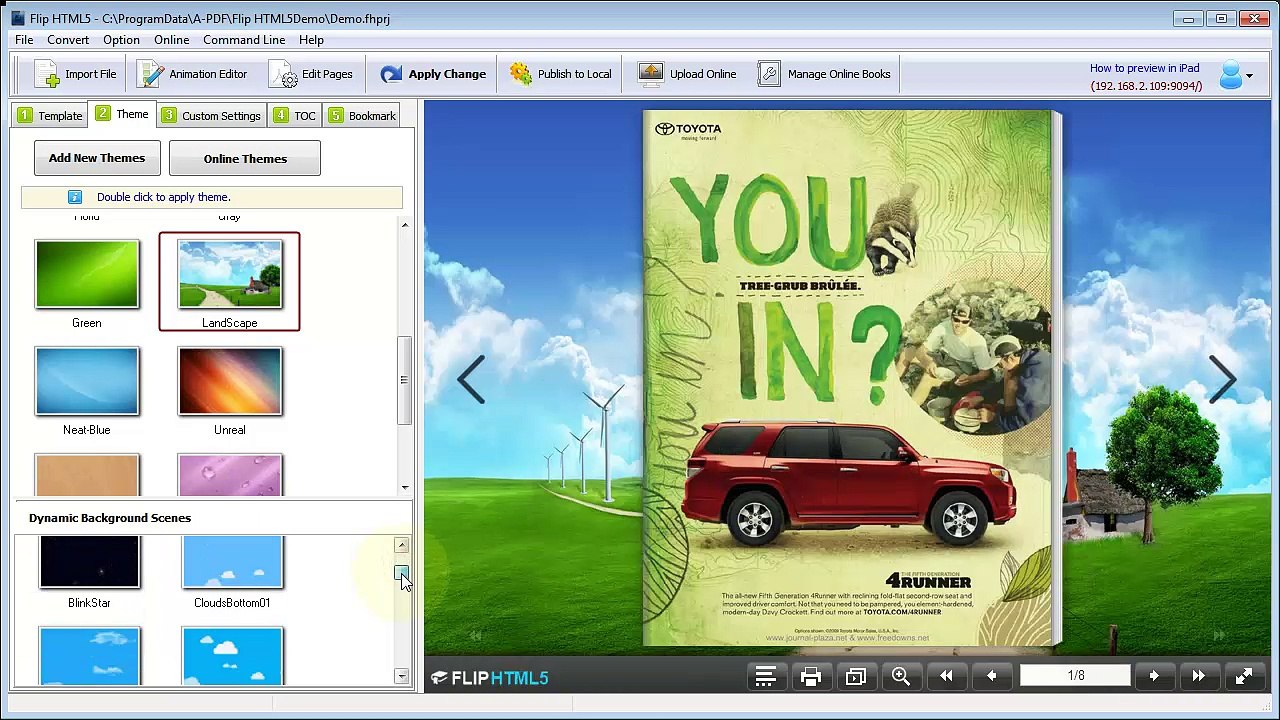The image size is (1280, 720).
Task: Go to previous page in bottom bar
Action: pyautogui.click(x=991, y=677)
